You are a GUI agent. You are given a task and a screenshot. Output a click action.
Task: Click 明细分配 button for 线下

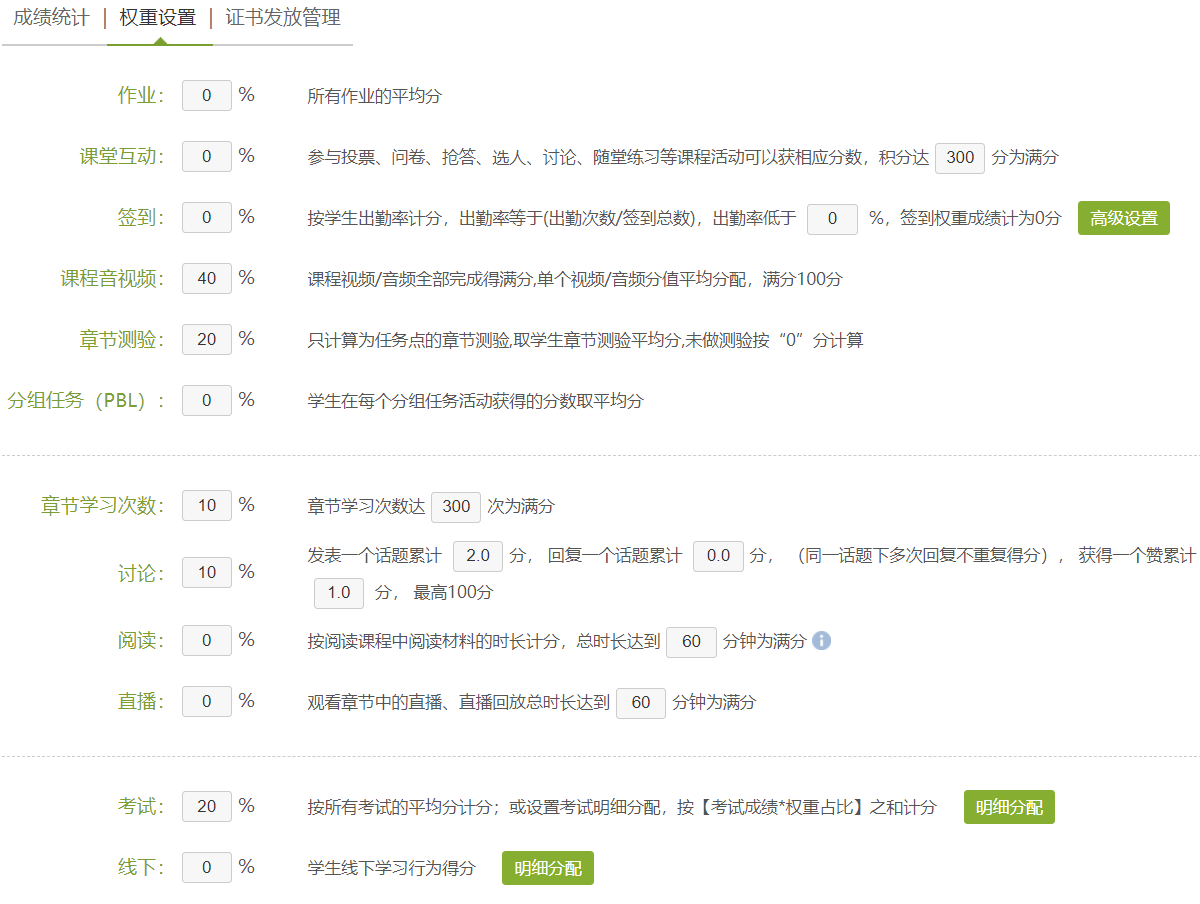548,868
